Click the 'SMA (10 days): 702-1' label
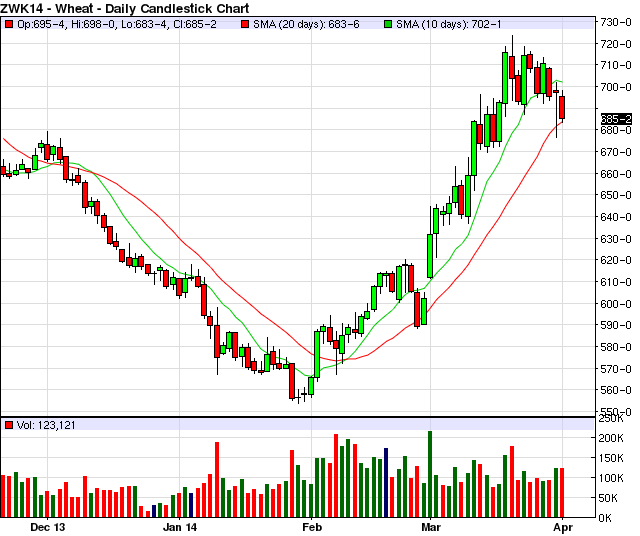Screen dimensions: 640x536 (449, 24)
